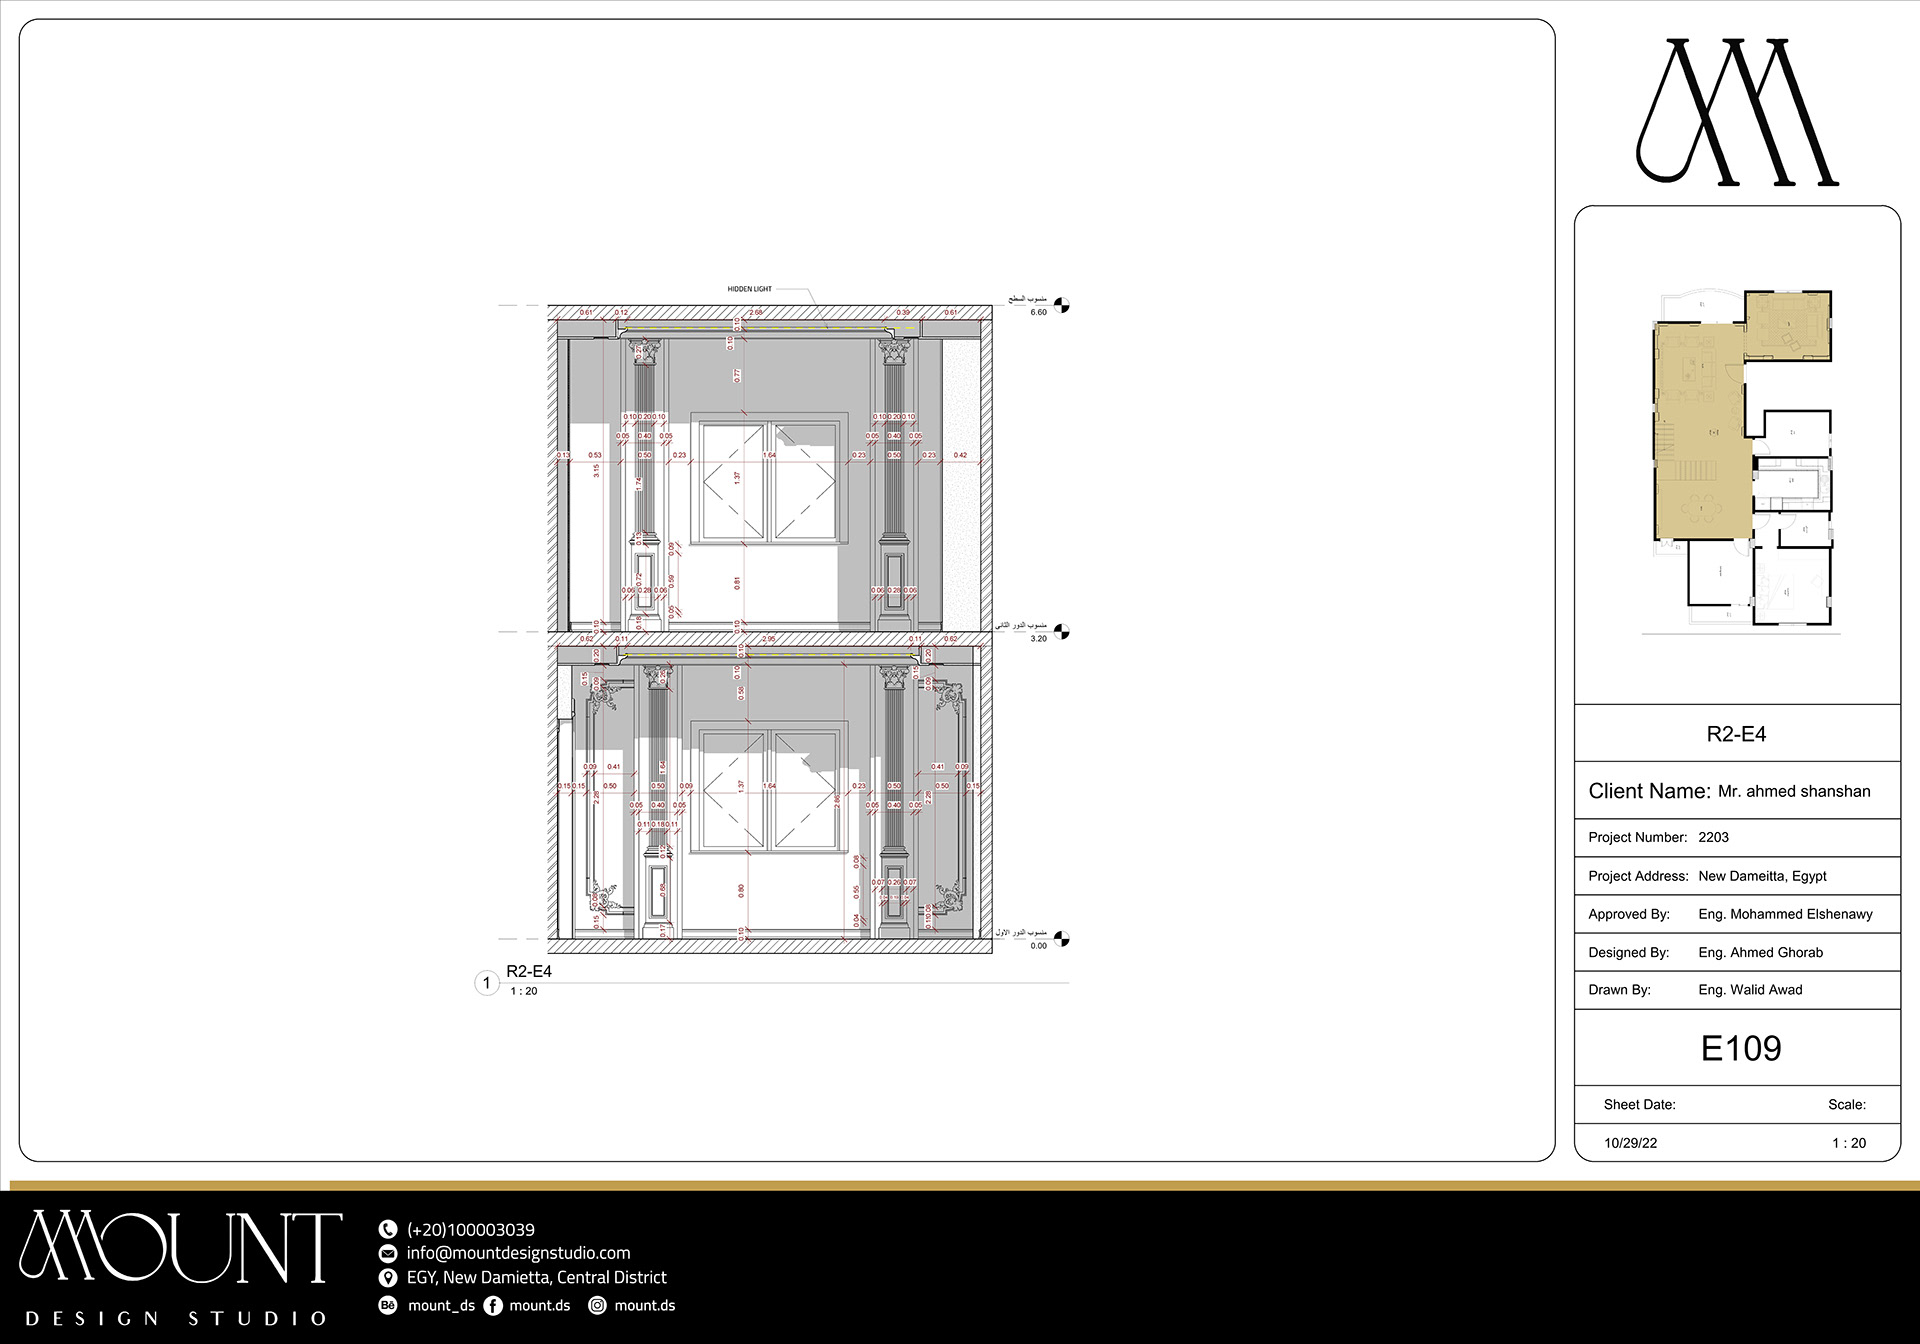Click project number 2203
Viewport: 1920px width, 1344px height.
click(x=1713, y=837)
